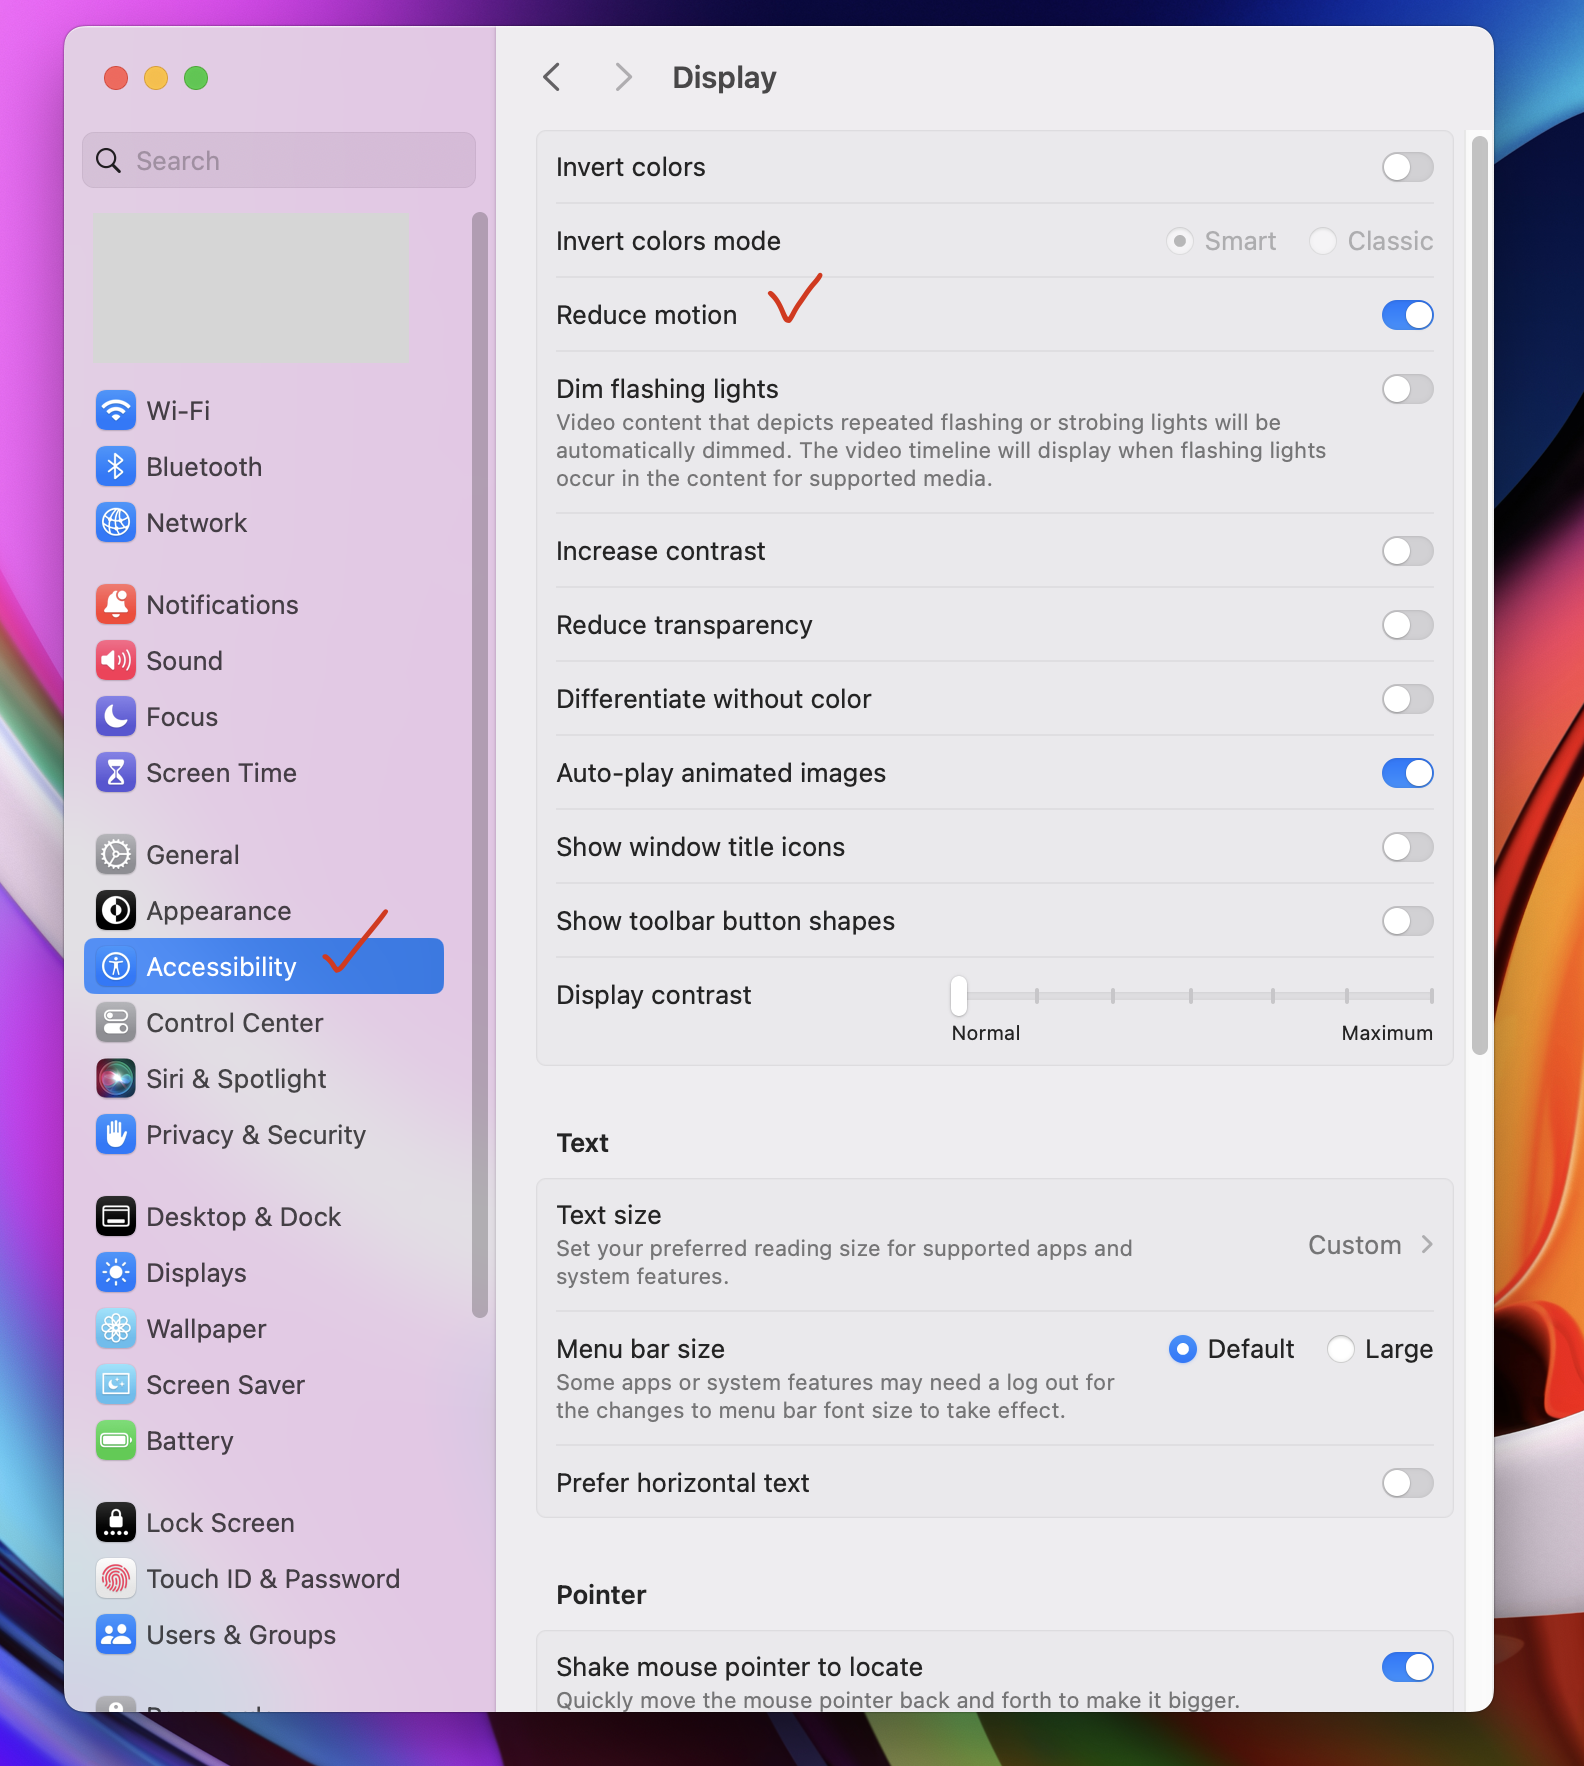This screenshot has width=1584, height=1766.
Task: Open Siri & Spotlight icon
Action: click(x=116, y=1079)
